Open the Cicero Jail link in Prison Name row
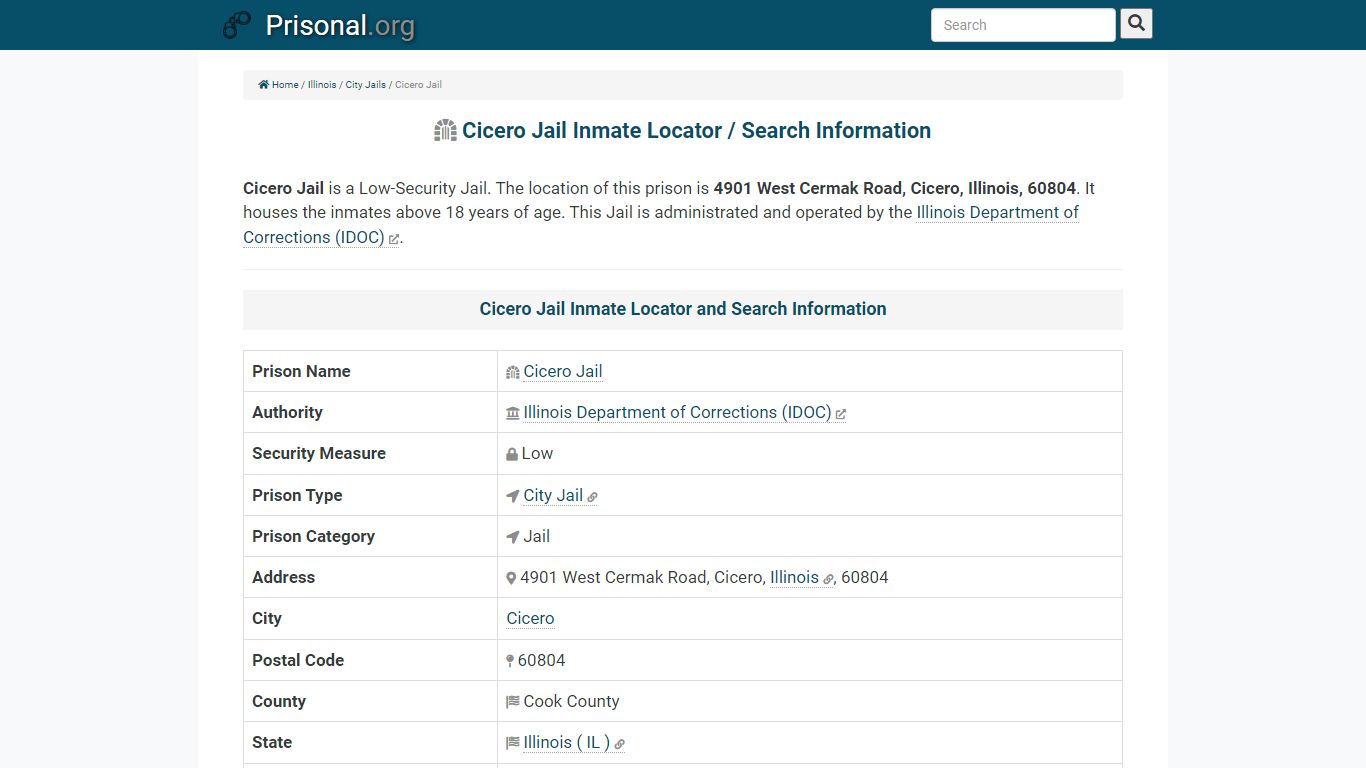Image resolution: width=1366 pixels, height=768 pixels. click(x=562, y=371)
